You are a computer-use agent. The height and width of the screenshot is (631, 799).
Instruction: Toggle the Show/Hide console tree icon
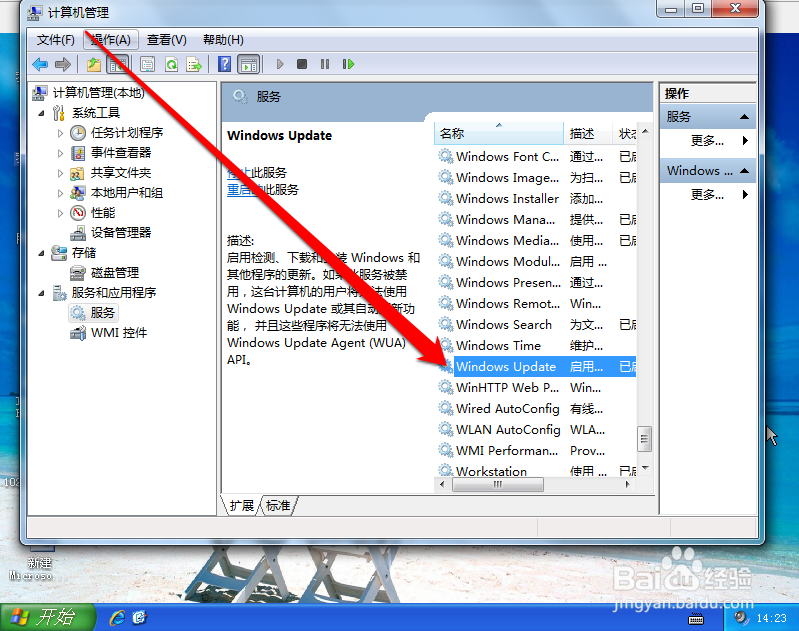click(x=118, y=64)
